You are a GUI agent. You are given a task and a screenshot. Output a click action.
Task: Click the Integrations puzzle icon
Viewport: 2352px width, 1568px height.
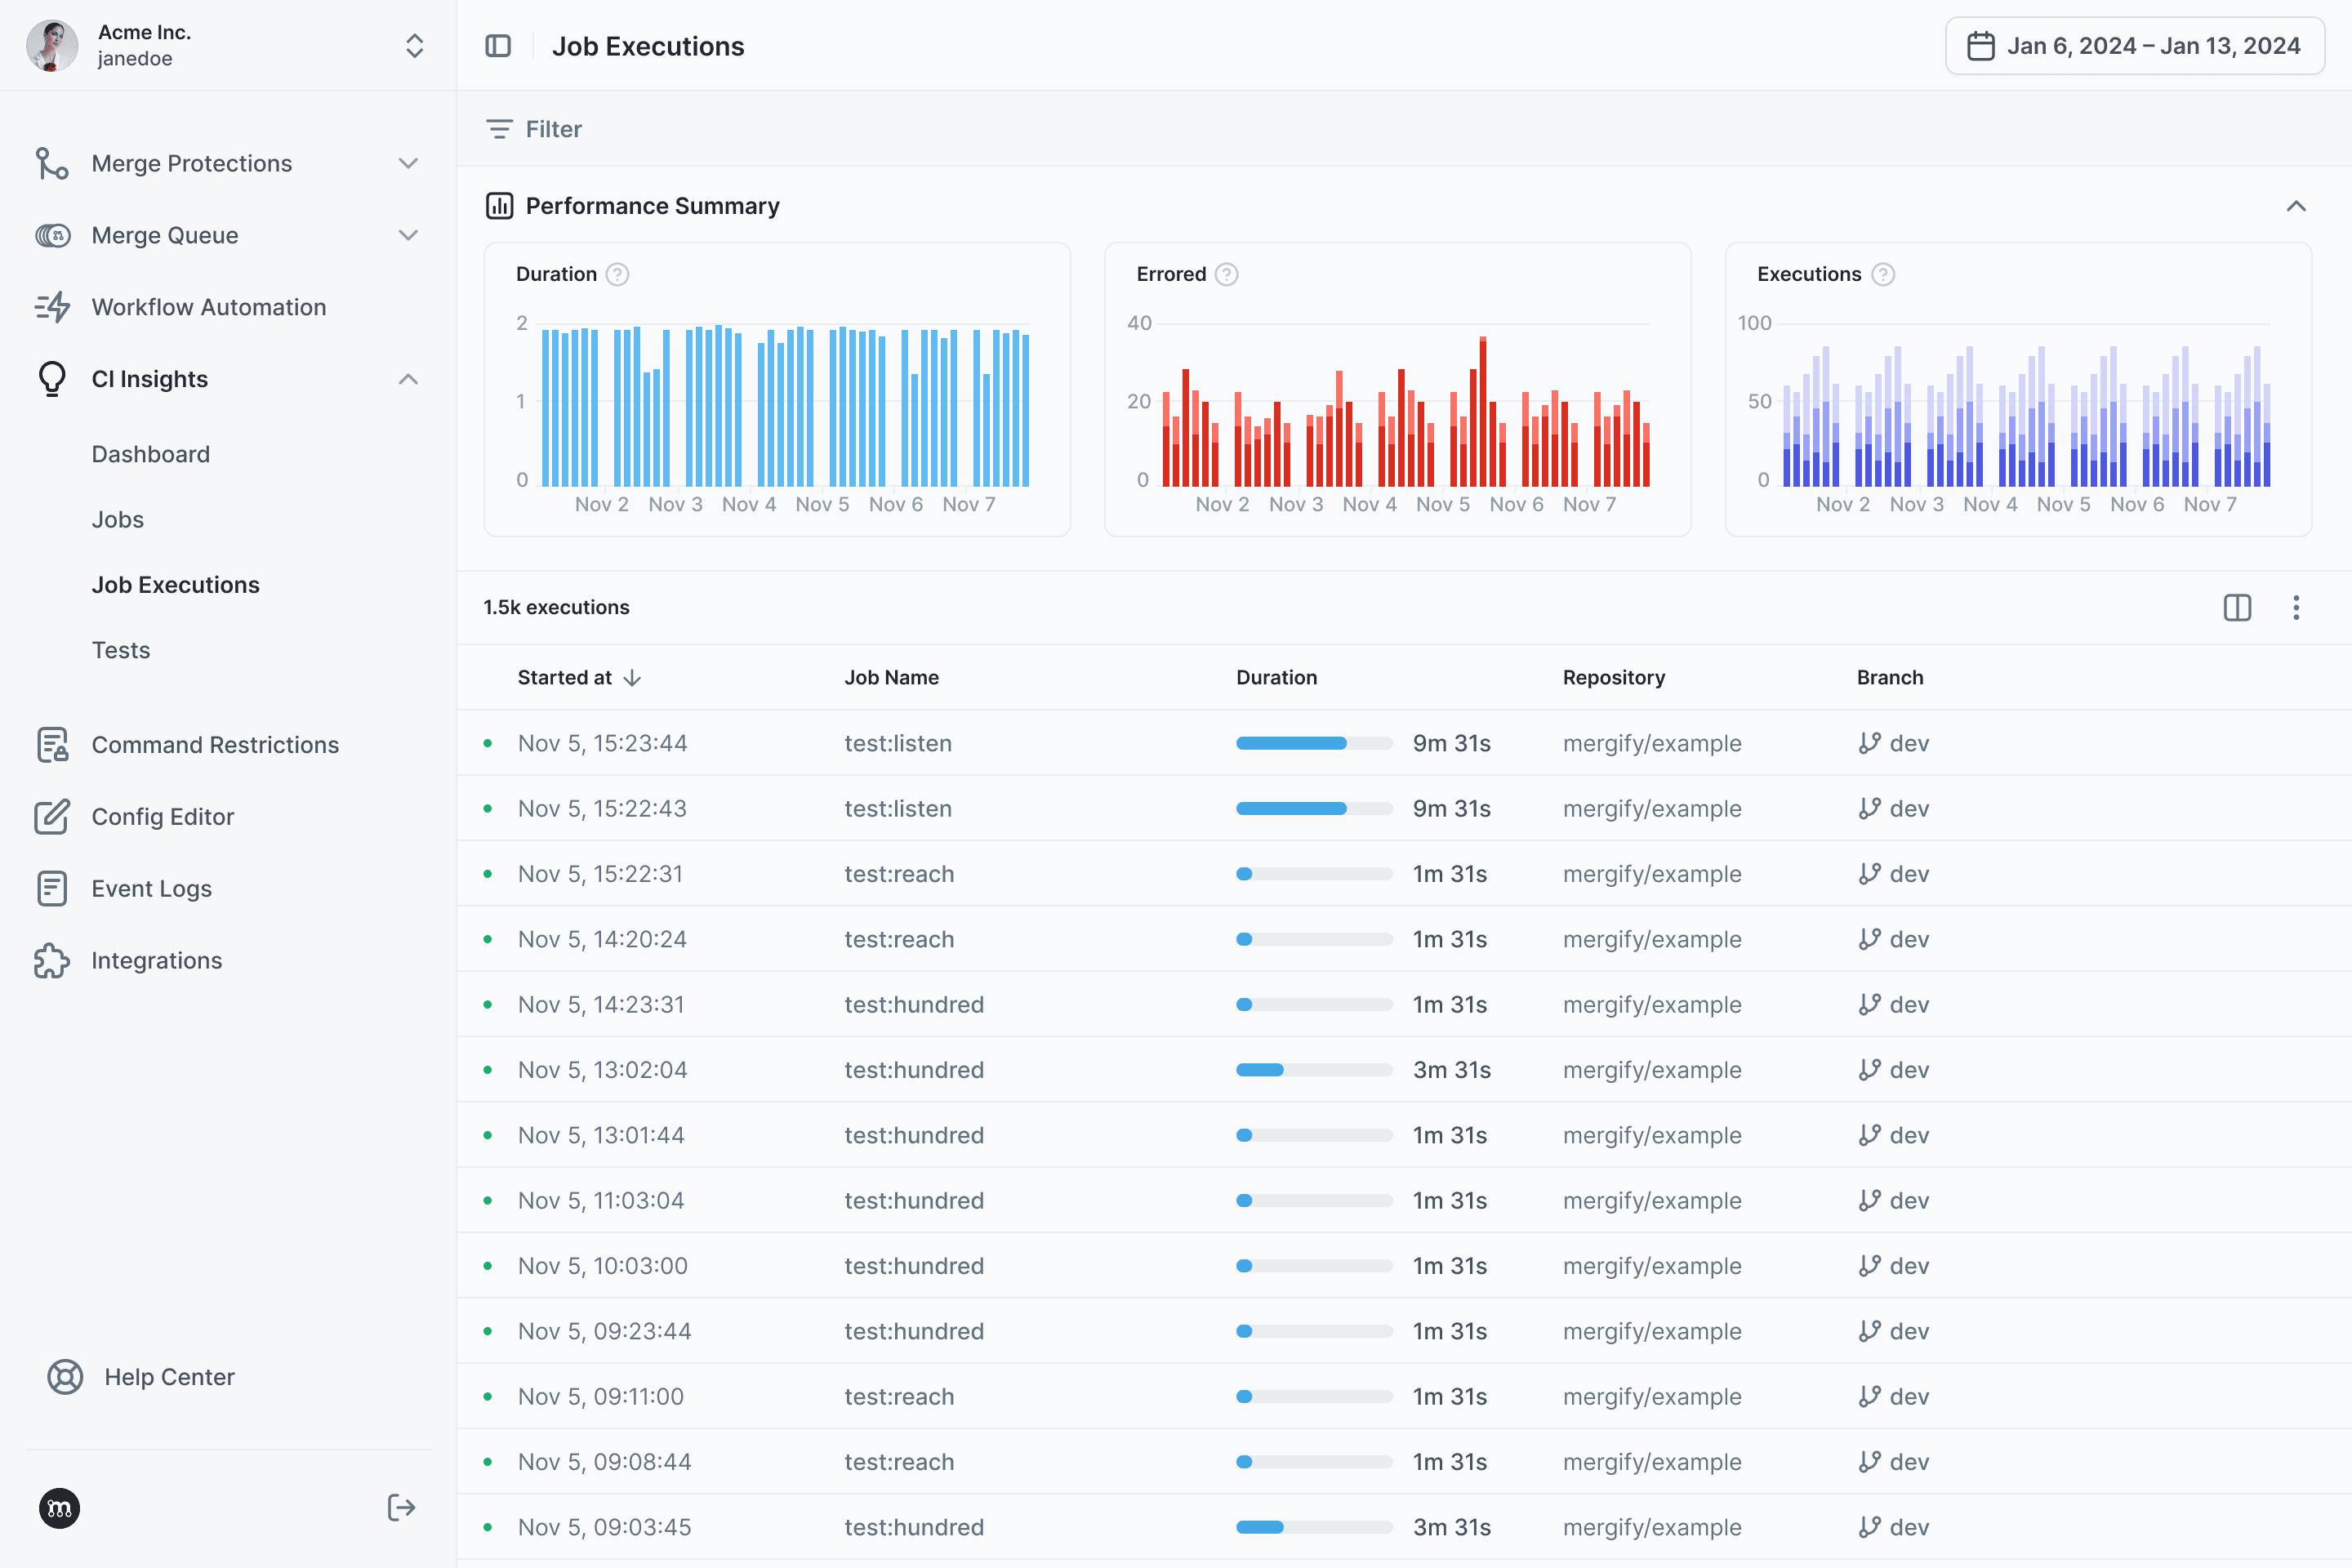(52, 960)
